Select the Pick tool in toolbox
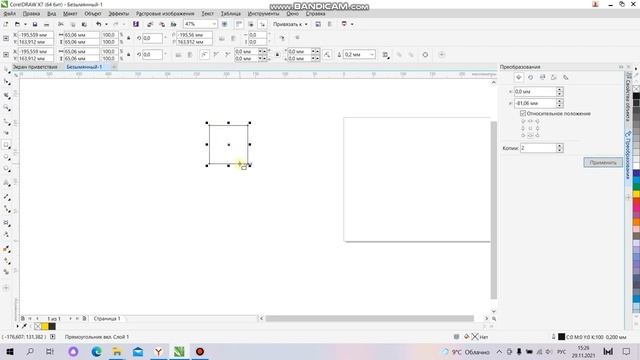The width and height of the screenshot is (640, 360). 7,70
